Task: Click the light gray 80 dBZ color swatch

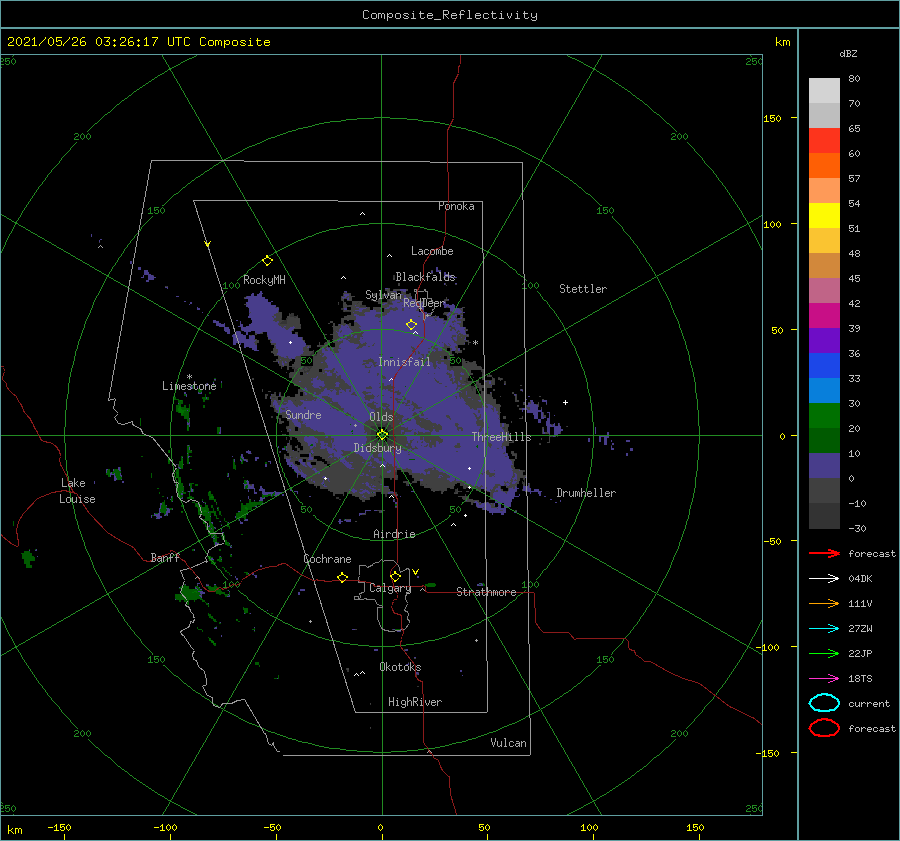Action: pyautogui.click(x=824, y=91)
